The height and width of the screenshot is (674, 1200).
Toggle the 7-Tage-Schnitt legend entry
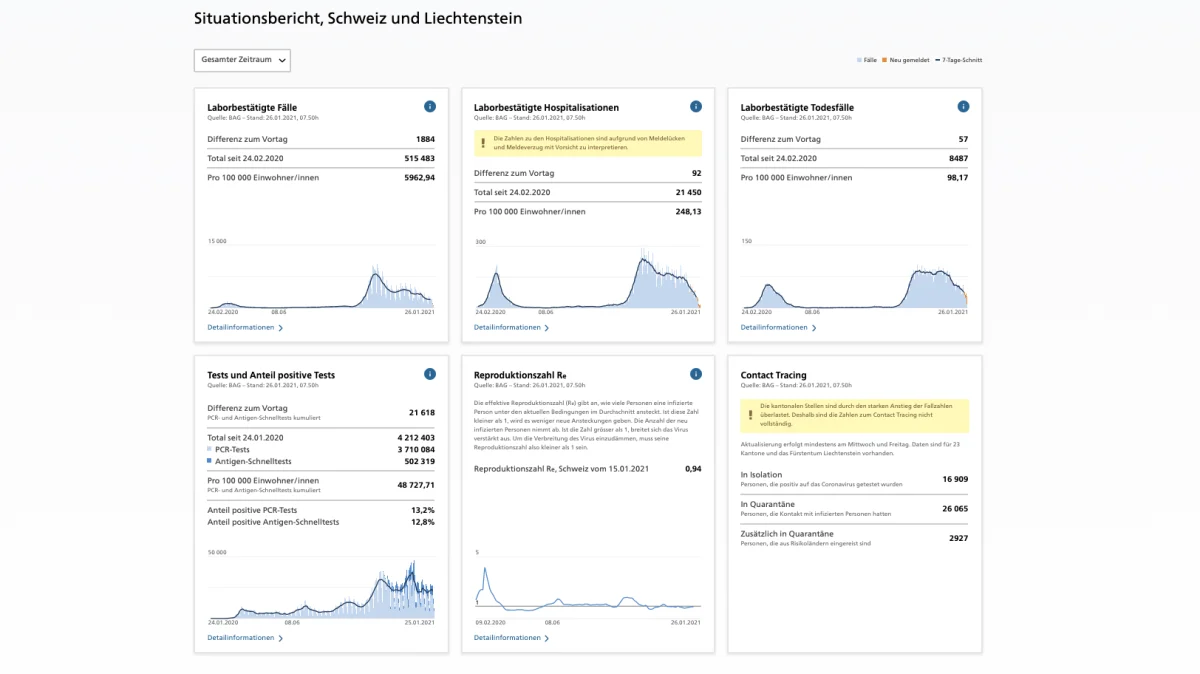point(958,60)
